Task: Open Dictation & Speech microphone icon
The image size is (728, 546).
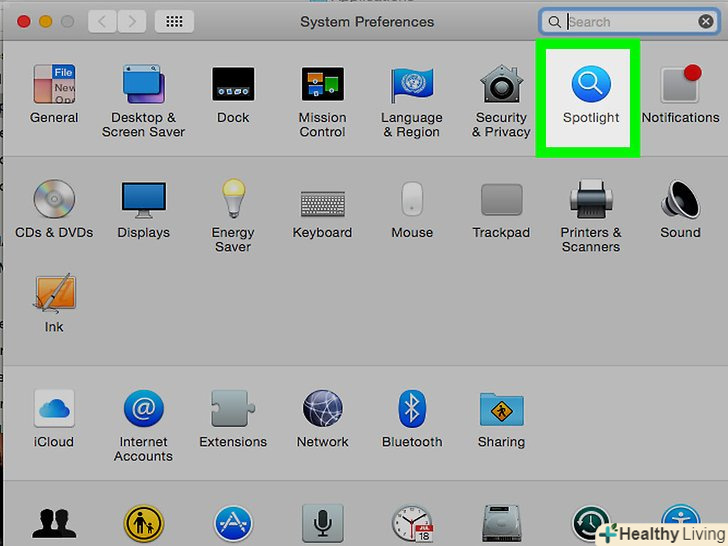Action: point(323,524)
